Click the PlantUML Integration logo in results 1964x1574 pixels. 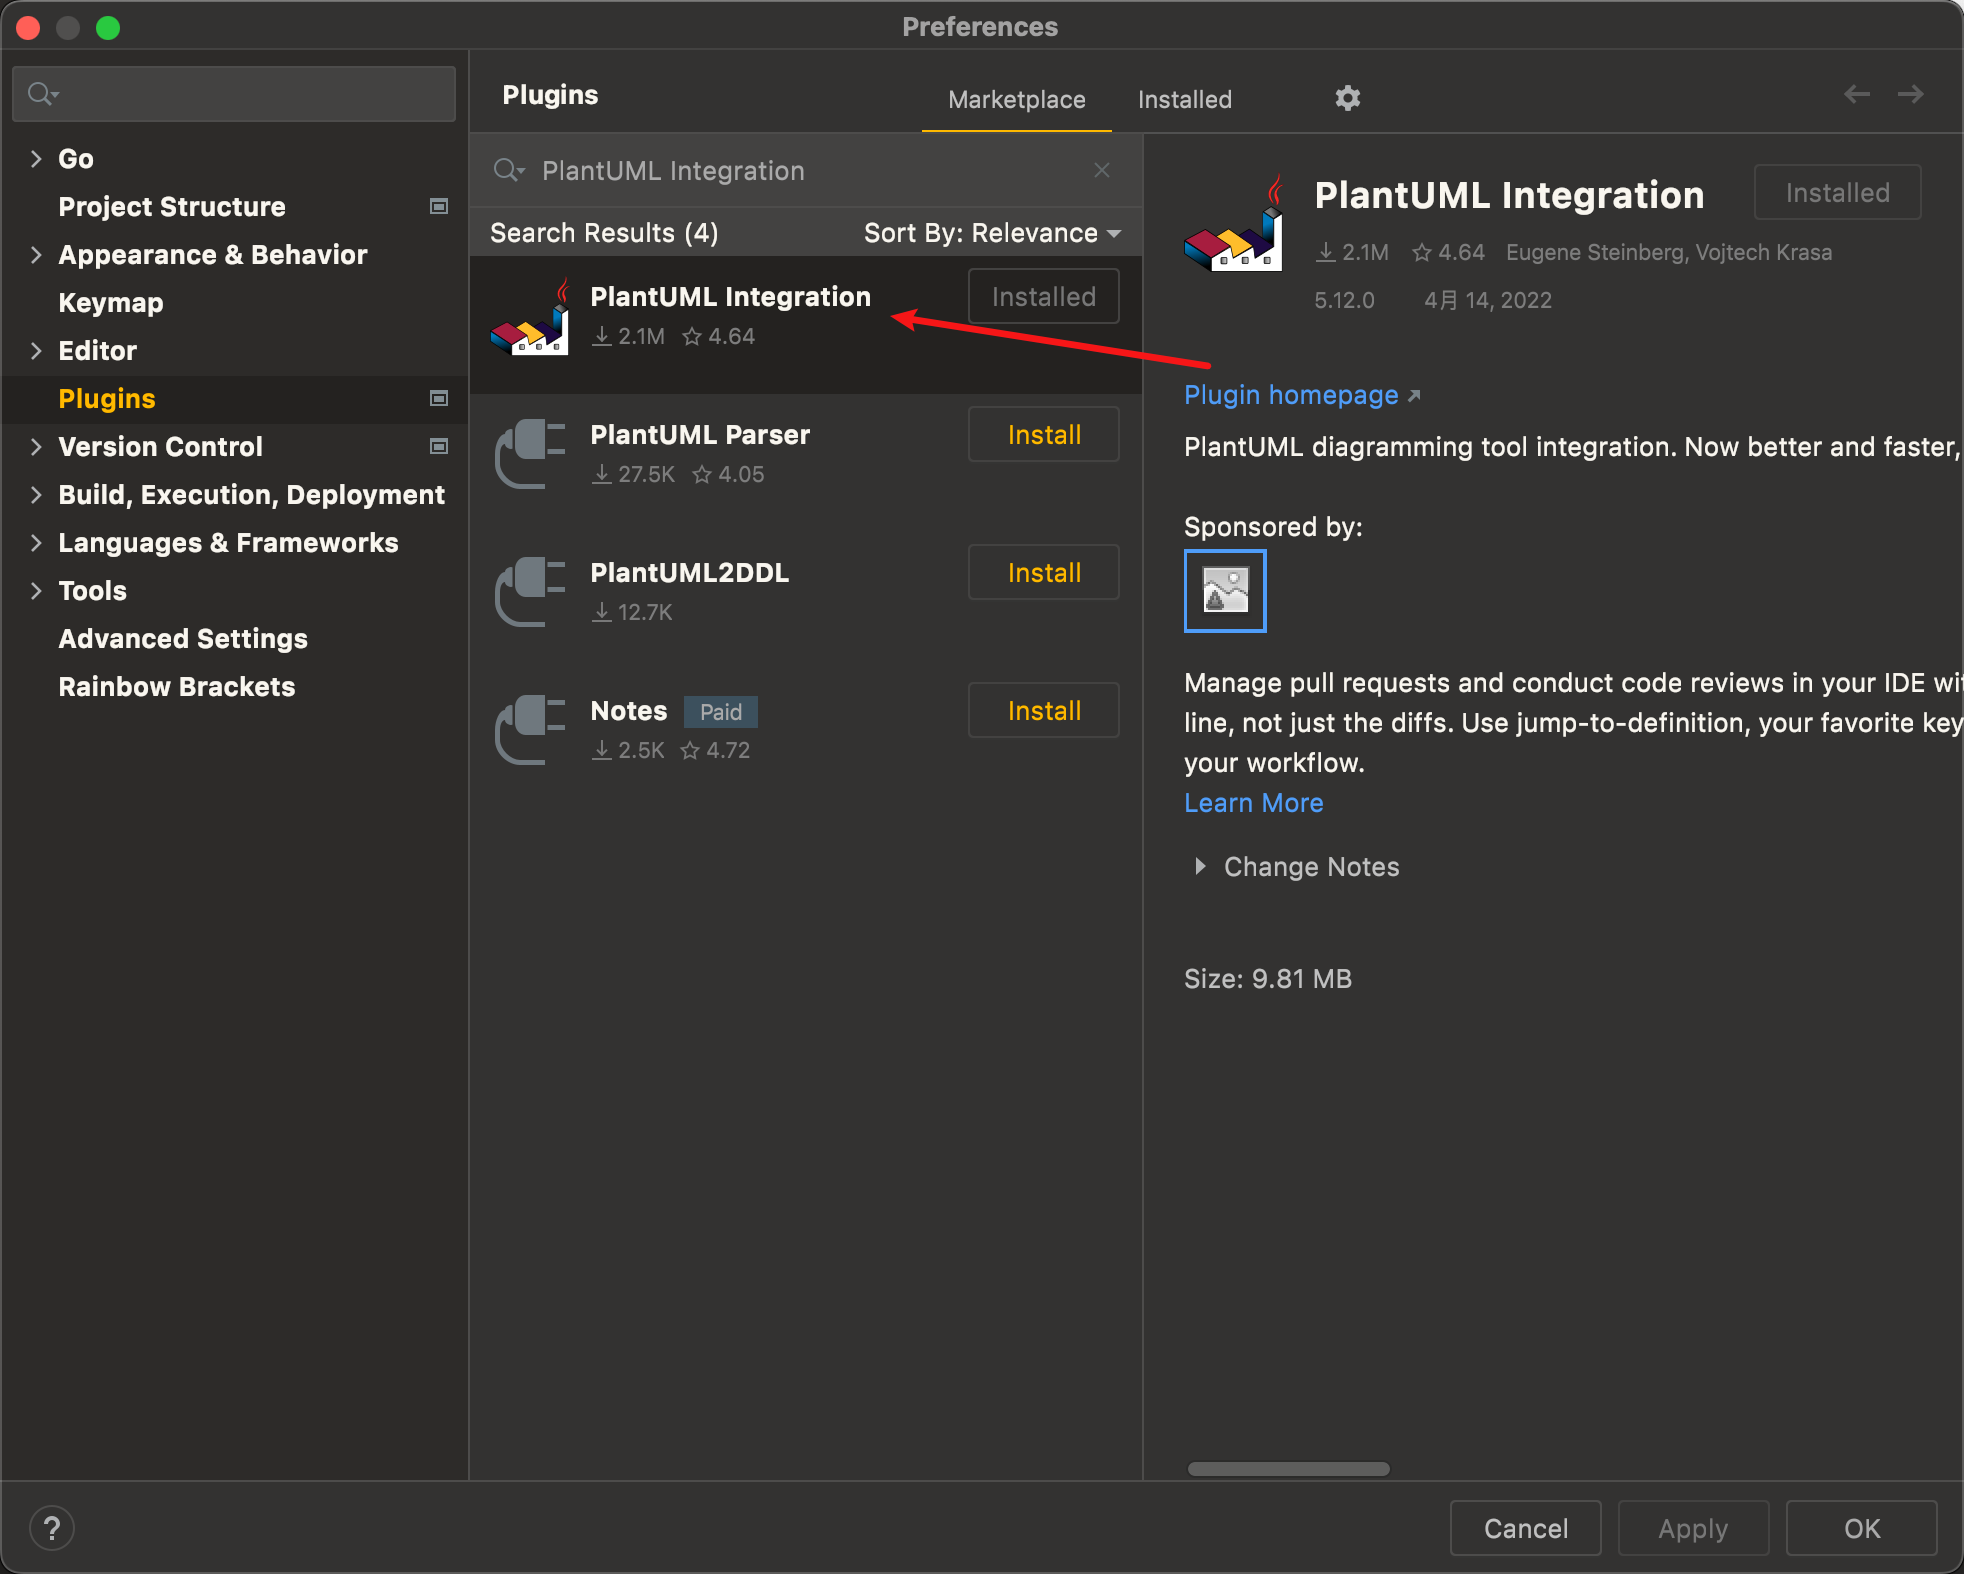pos(530,318)
